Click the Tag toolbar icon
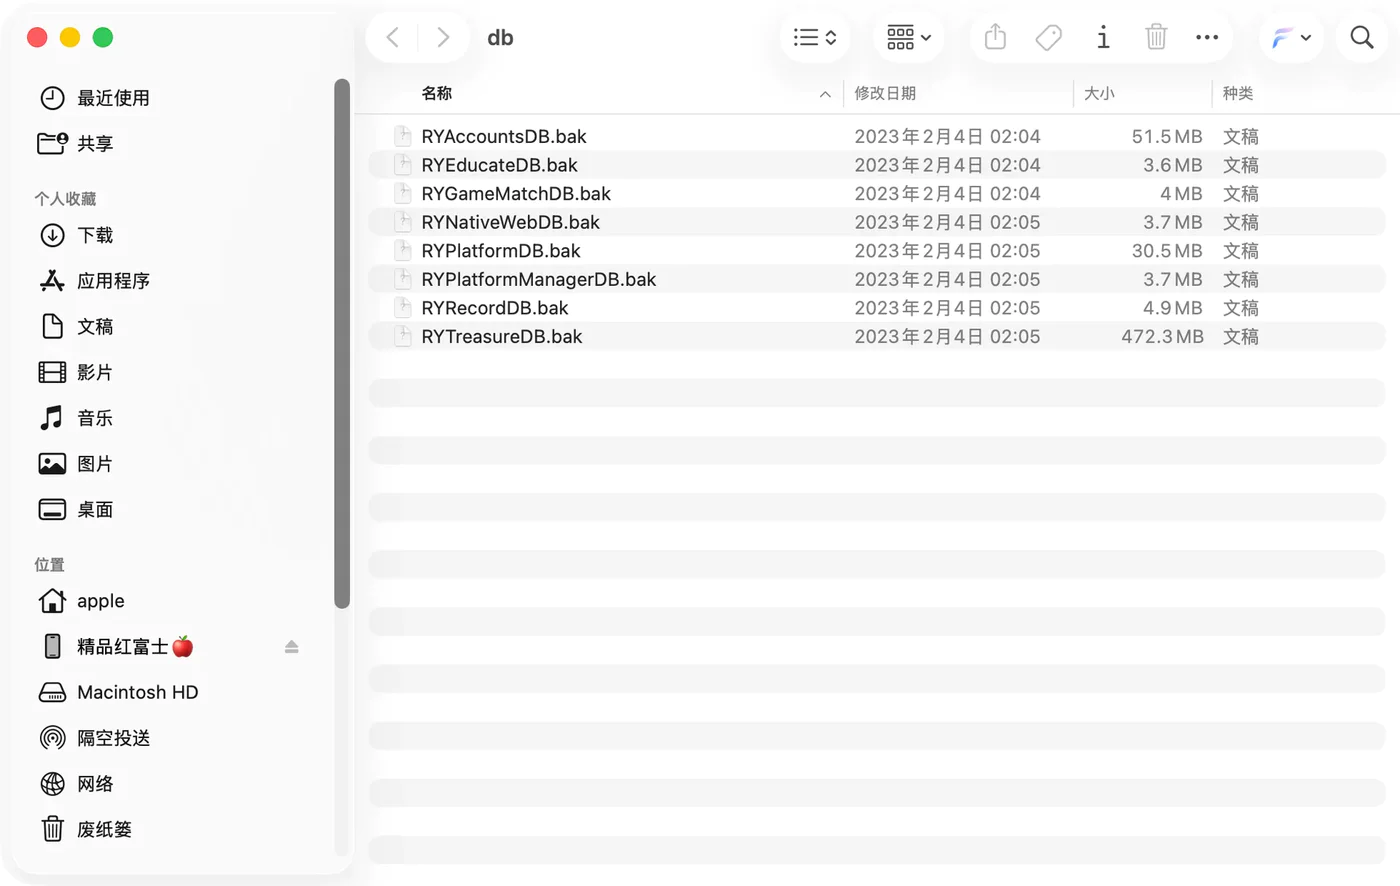1400x886 pixels. point(1048,38)
